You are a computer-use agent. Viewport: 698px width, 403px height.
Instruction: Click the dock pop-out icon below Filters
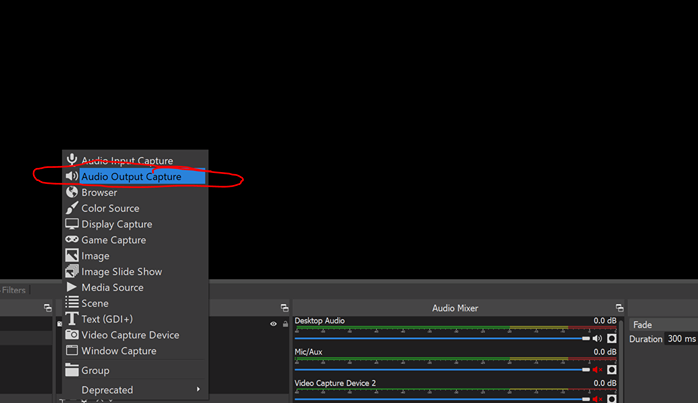[48, 308]
